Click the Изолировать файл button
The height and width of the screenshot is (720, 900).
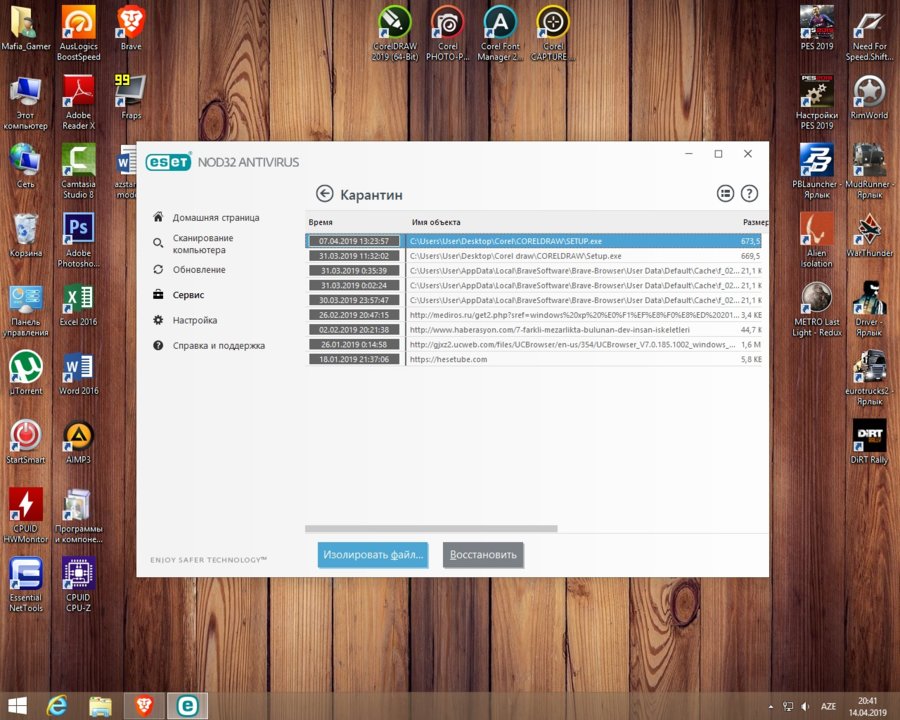[372, 554]
